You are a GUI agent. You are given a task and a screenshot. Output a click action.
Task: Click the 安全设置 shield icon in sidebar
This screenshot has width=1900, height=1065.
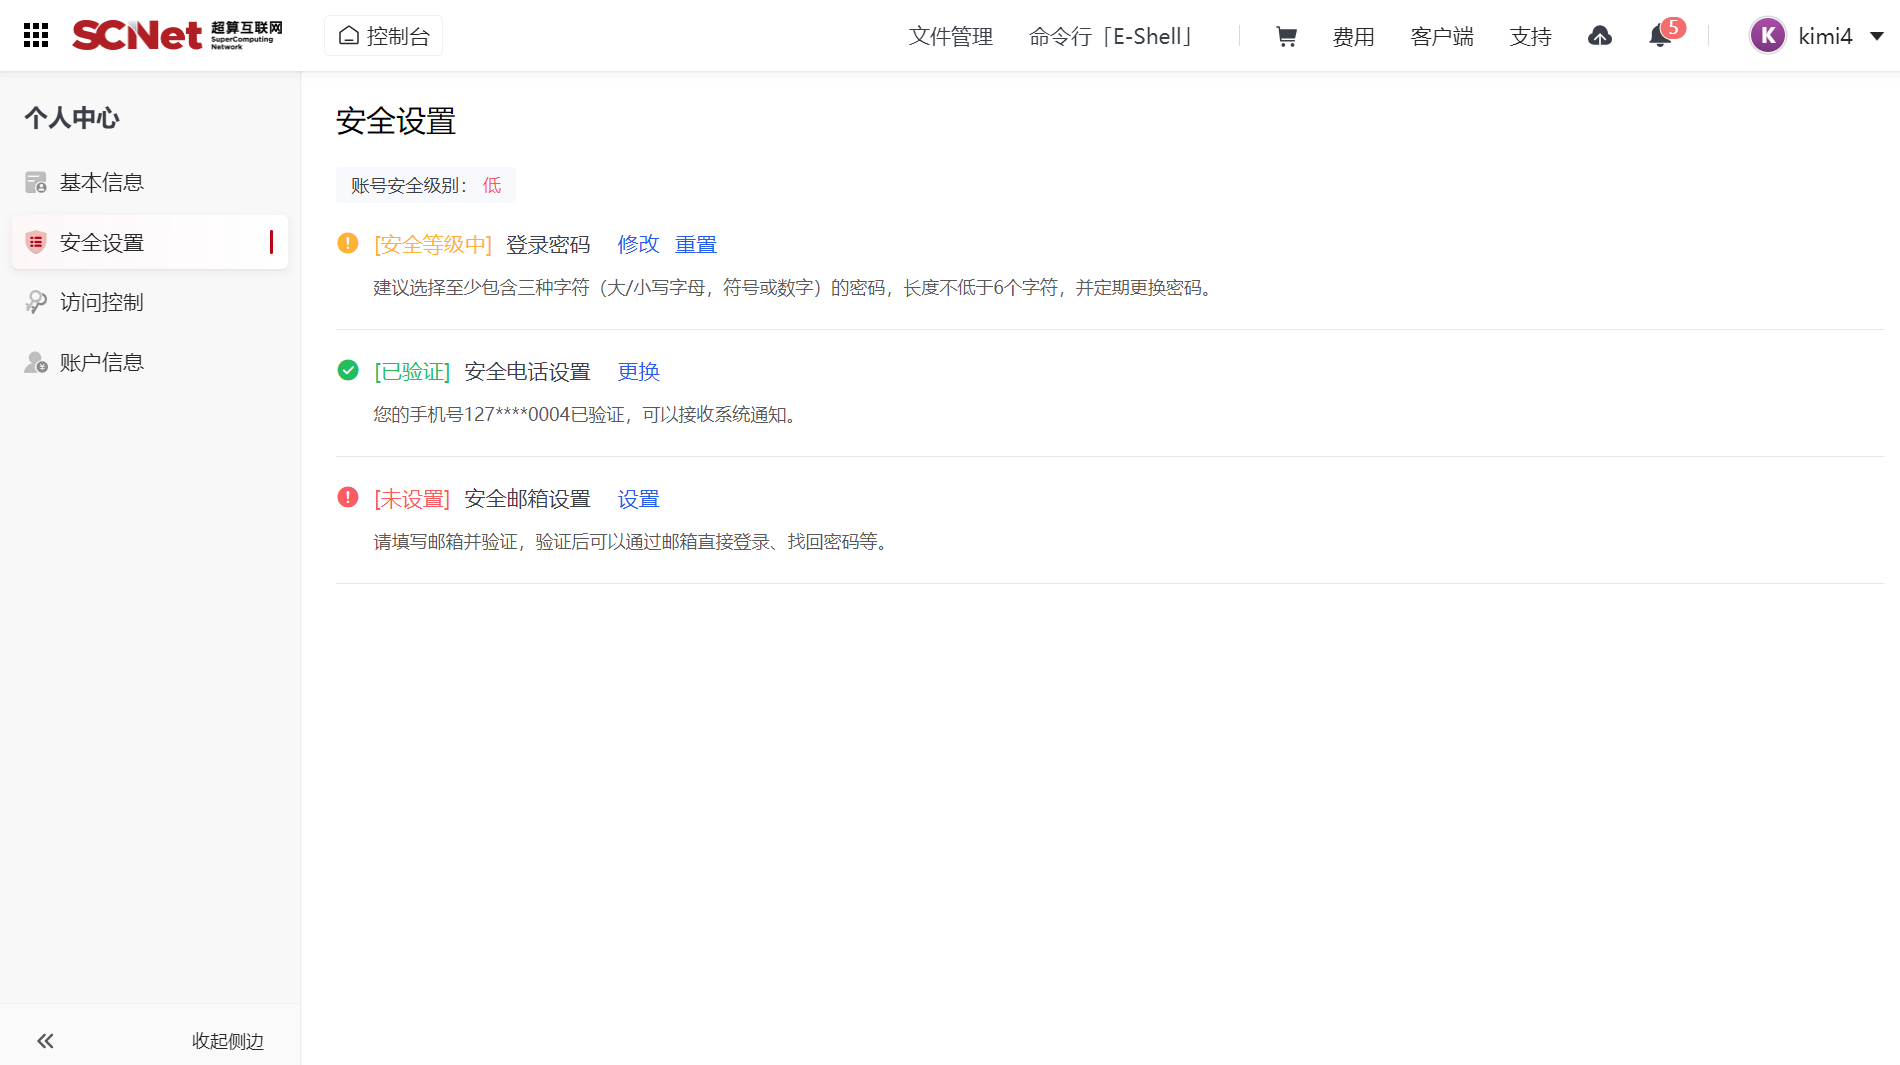36,242
